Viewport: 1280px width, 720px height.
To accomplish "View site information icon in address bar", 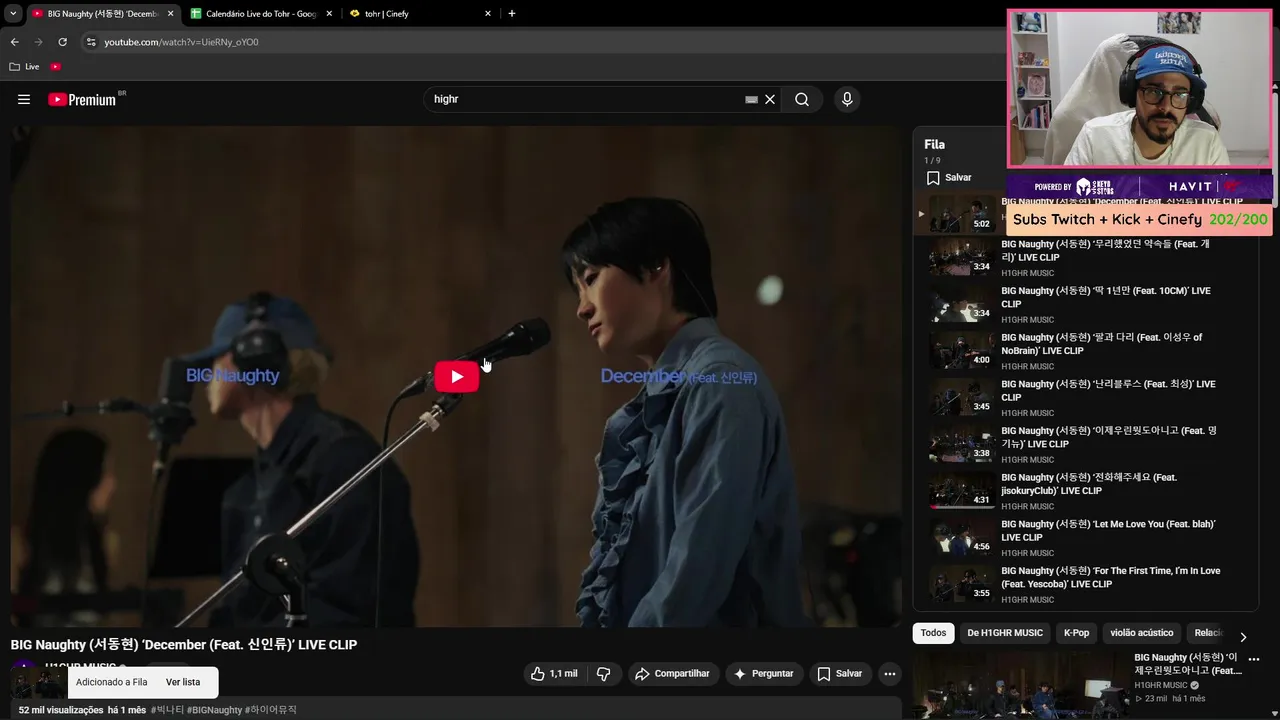I will click(91, 42).
